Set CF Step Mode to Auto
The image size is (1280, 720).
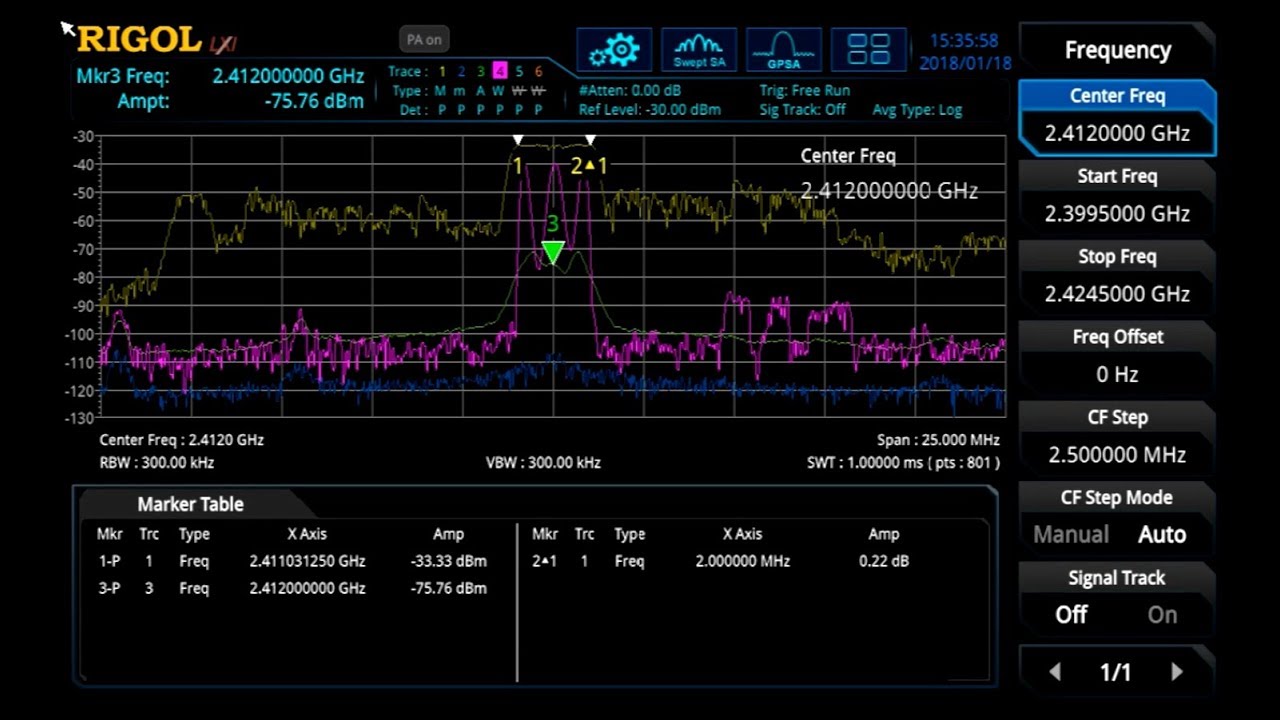click(1162, 534)
